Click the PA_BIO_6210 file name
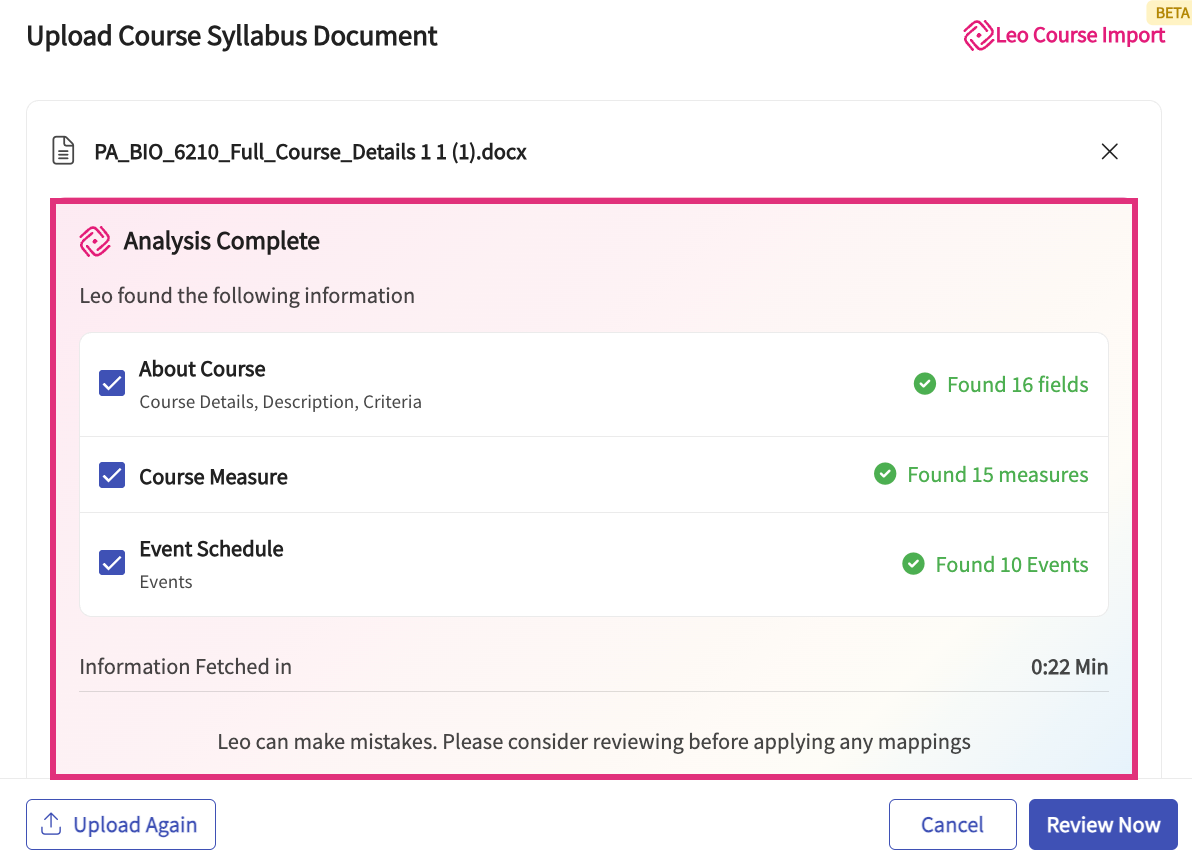1192x862 pixels. [310, 152]
